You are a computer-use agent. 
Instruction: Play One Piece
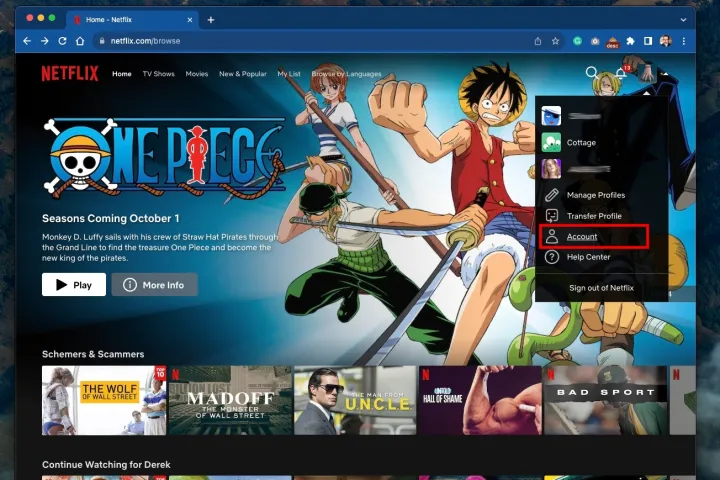(x=74, y=285)
